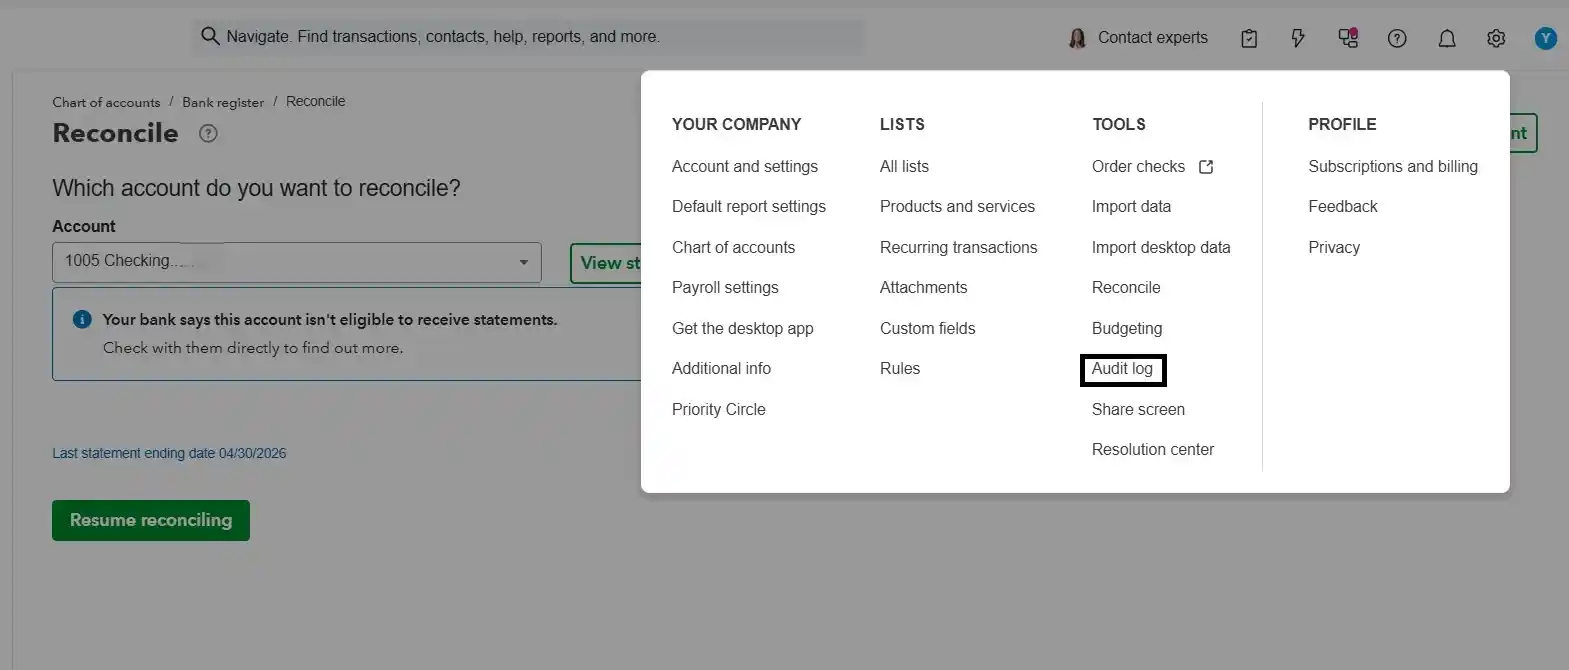Click the Resume reconciling button
The height and width of the screenshot is (670, 1569).
click(x=151, y=520)
